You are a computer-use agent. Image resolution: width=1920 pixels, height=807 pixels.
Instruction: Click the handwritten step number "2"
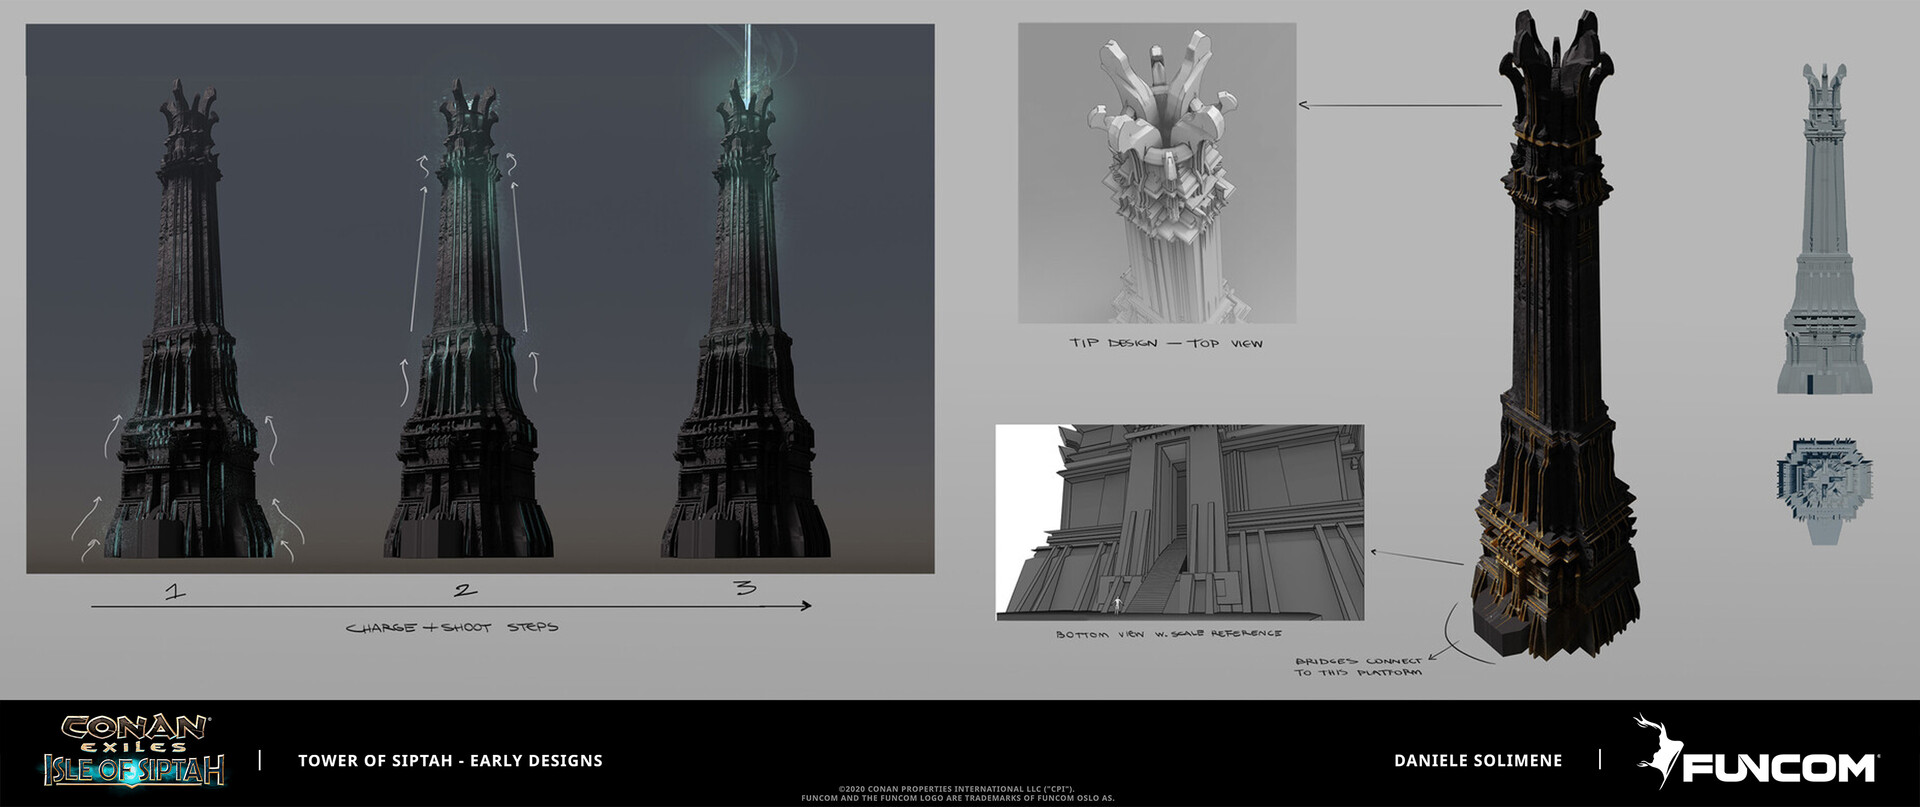tap(465, 590)
